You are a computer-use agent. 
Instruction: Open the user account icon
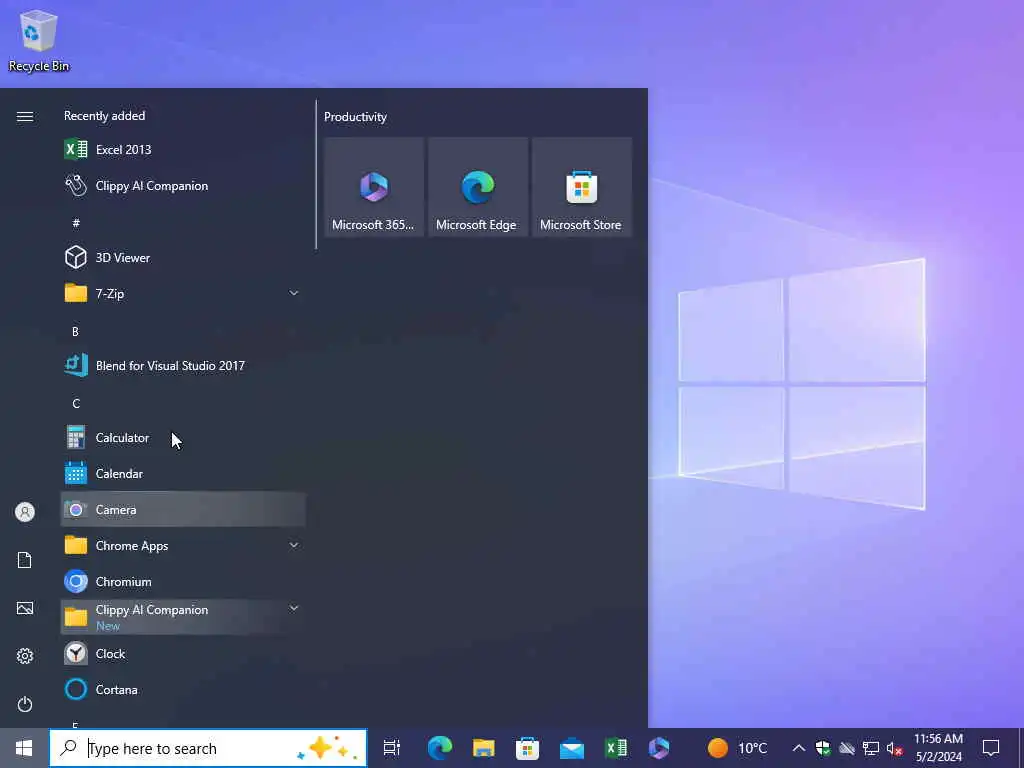[25, 512]
